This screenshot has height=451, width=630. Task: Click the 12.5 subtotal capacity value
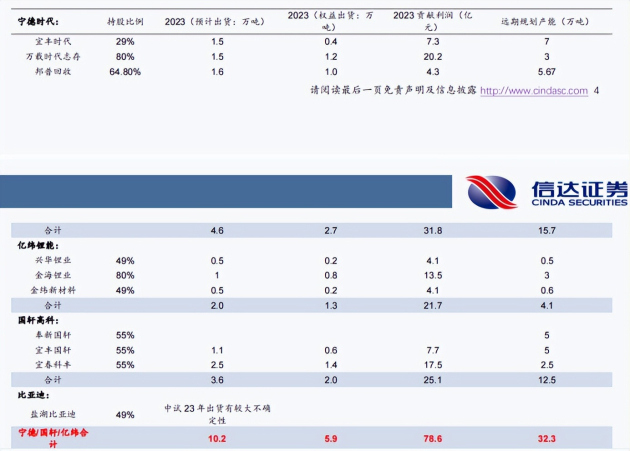click(547, 380)
